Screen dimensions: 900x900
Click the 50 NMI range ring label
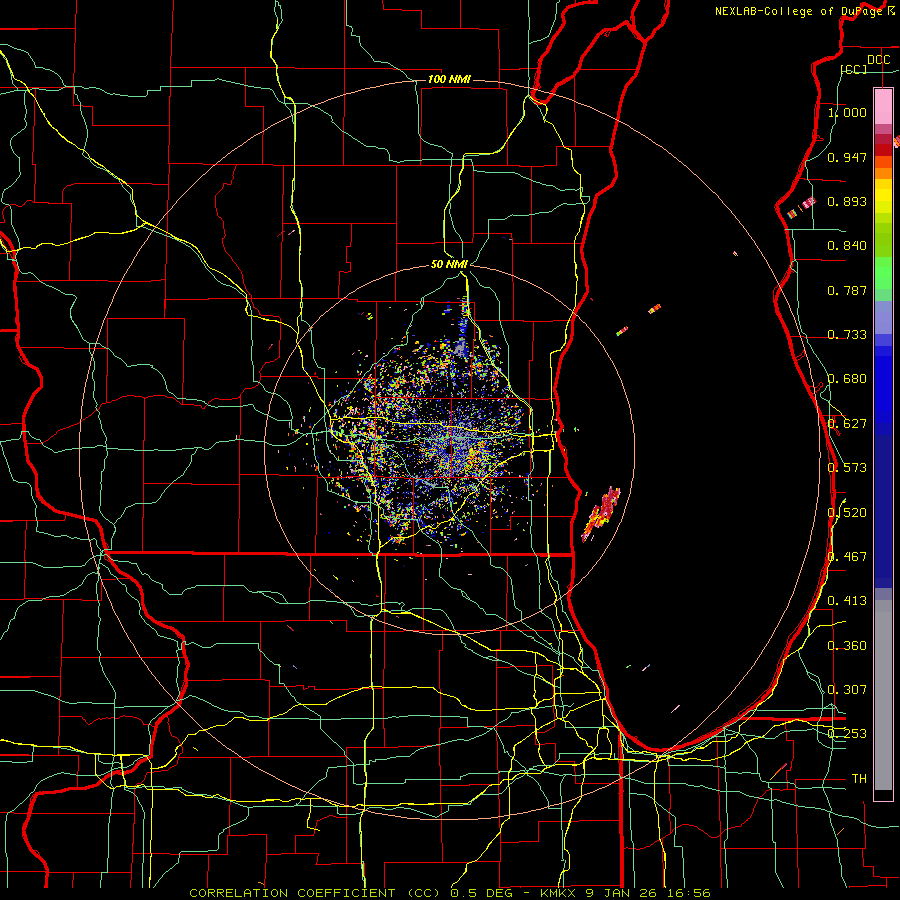coord(449,264)
